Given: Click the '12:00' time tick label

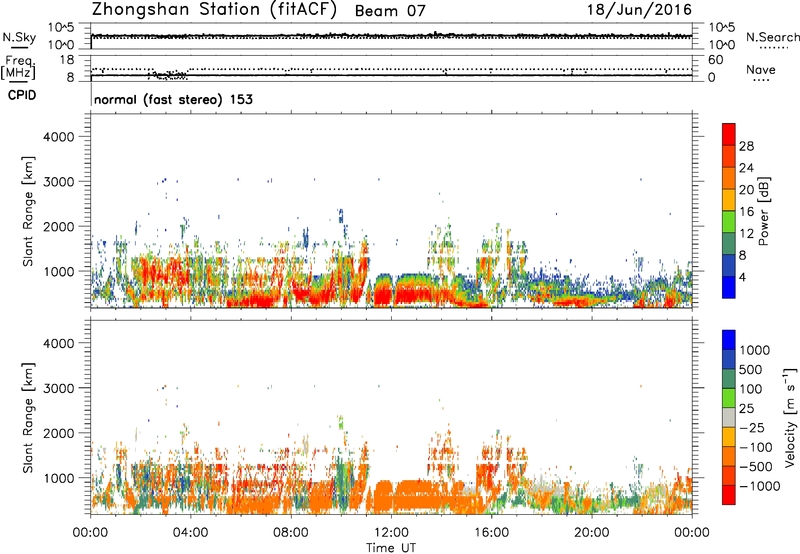Looking at the screenshot, I should pyautogui.click(x=391, y=533).
